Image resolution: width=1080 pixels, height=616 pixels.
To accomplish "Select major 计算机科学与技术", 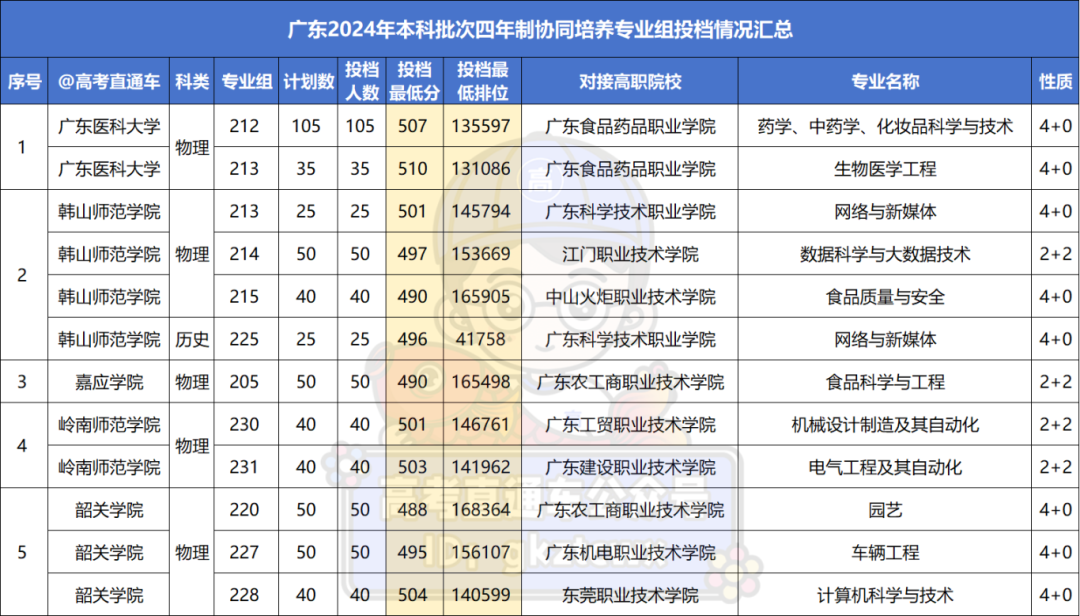I will (x=884, y=595).
